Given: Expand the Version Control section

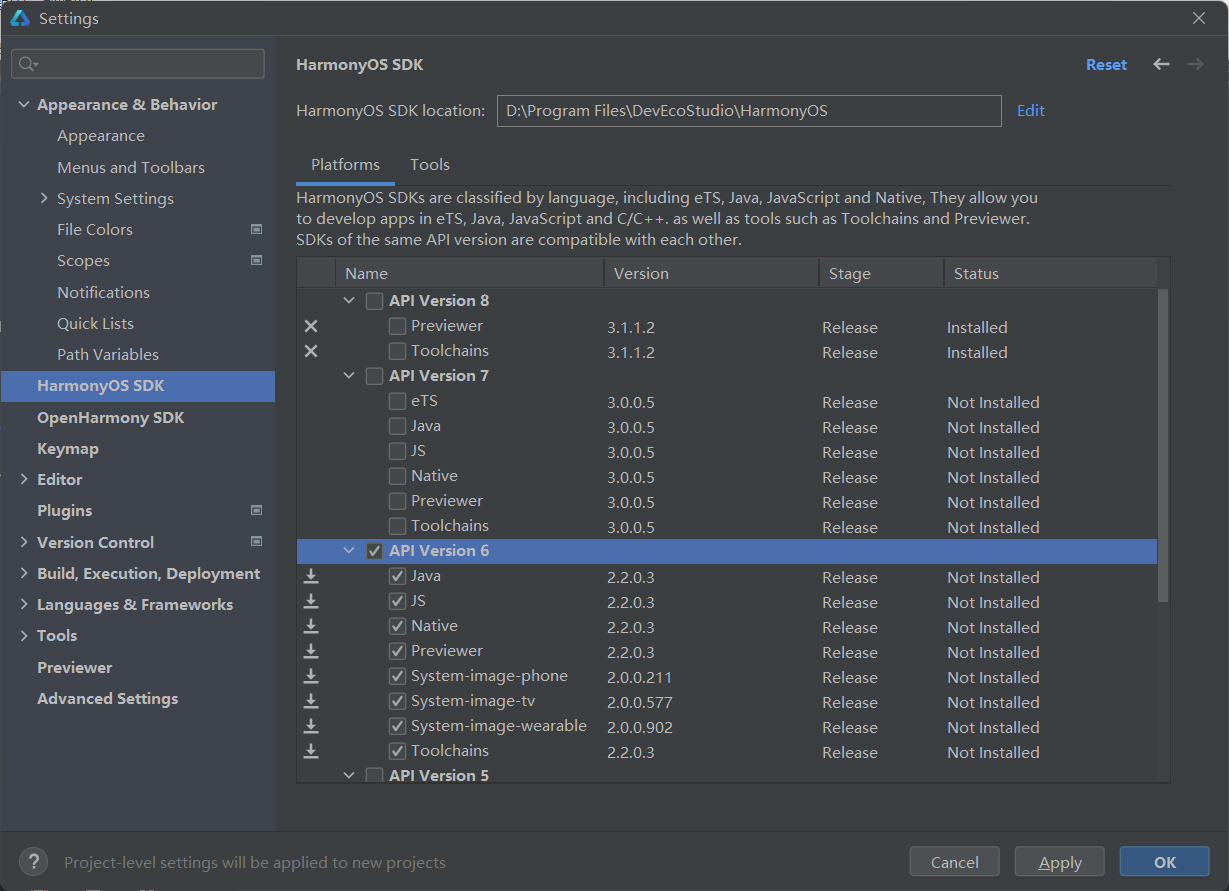Looking at the screenshot, I should click(24, 542).
